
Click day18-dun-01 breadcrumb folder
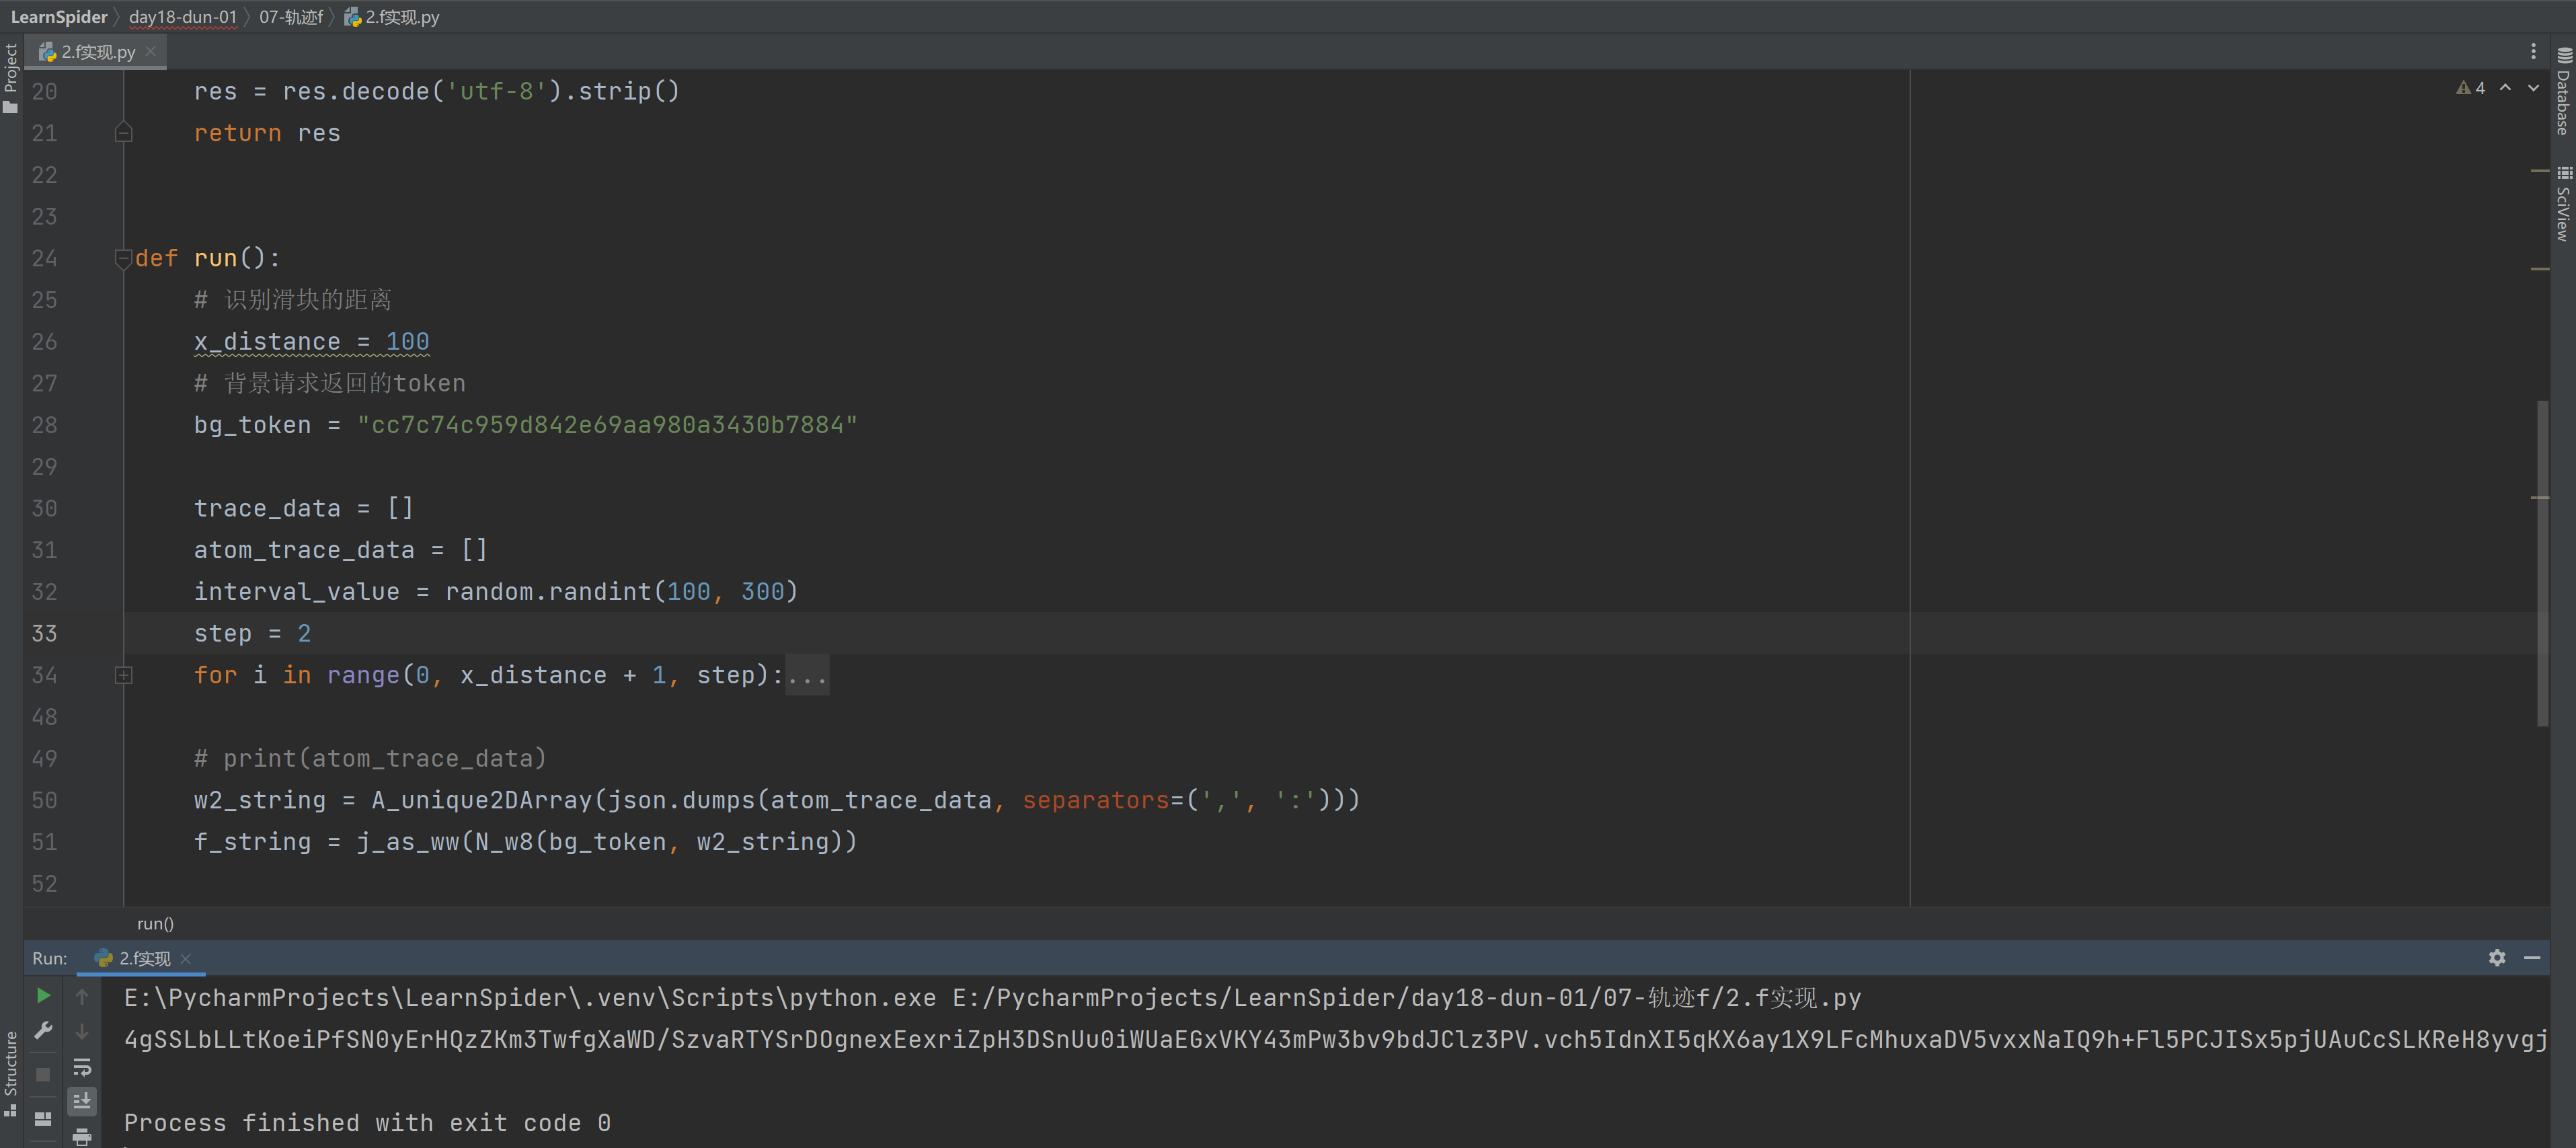[183, 17]
